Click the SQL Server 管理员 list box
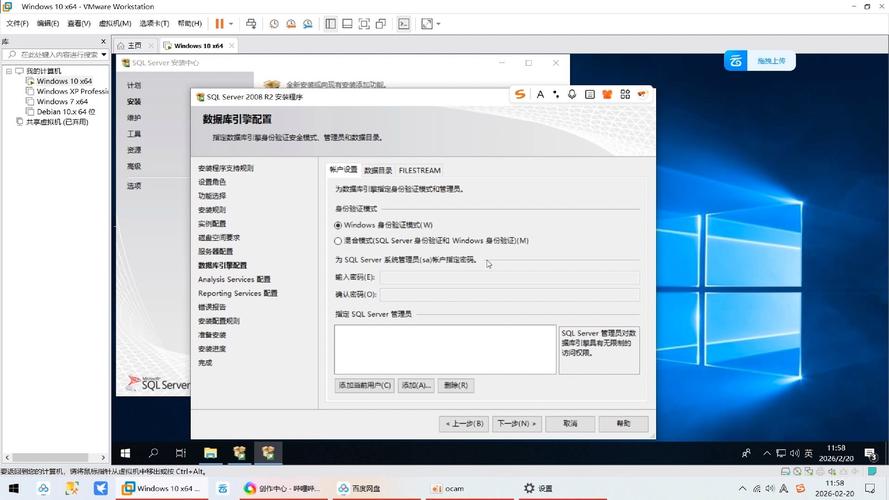 point(445,349)
